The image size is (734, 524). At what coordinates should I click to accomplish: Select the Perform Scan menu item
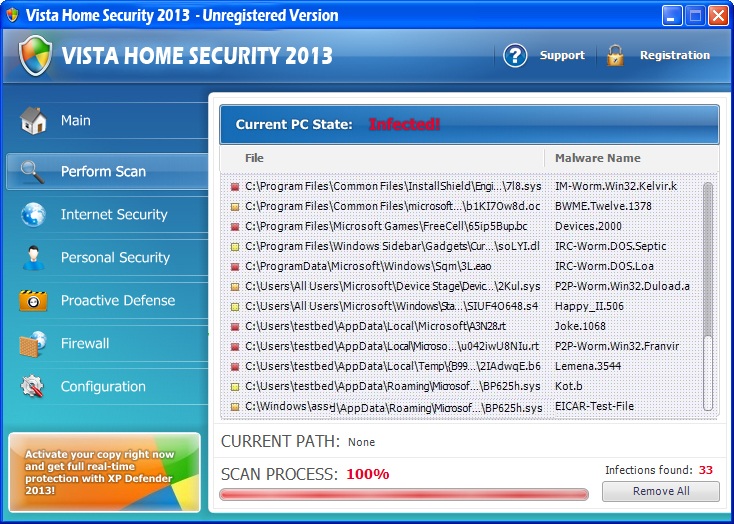(107, 171)
